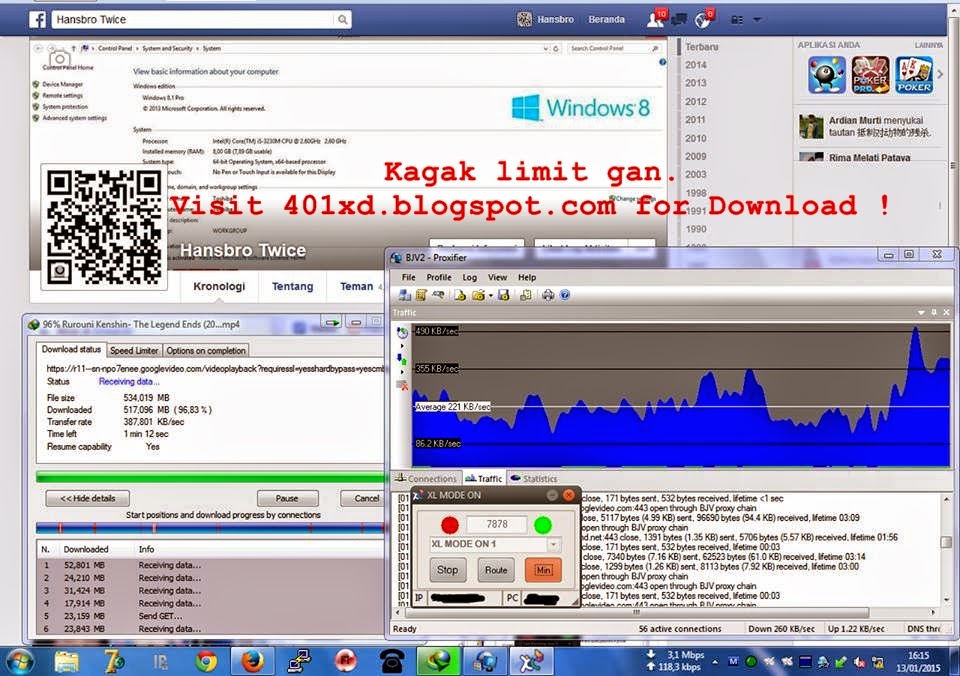Viewport: 960px width, 676px height.
Task: Open the View menu in Proxifier
Action: click(x=497, y=277)
